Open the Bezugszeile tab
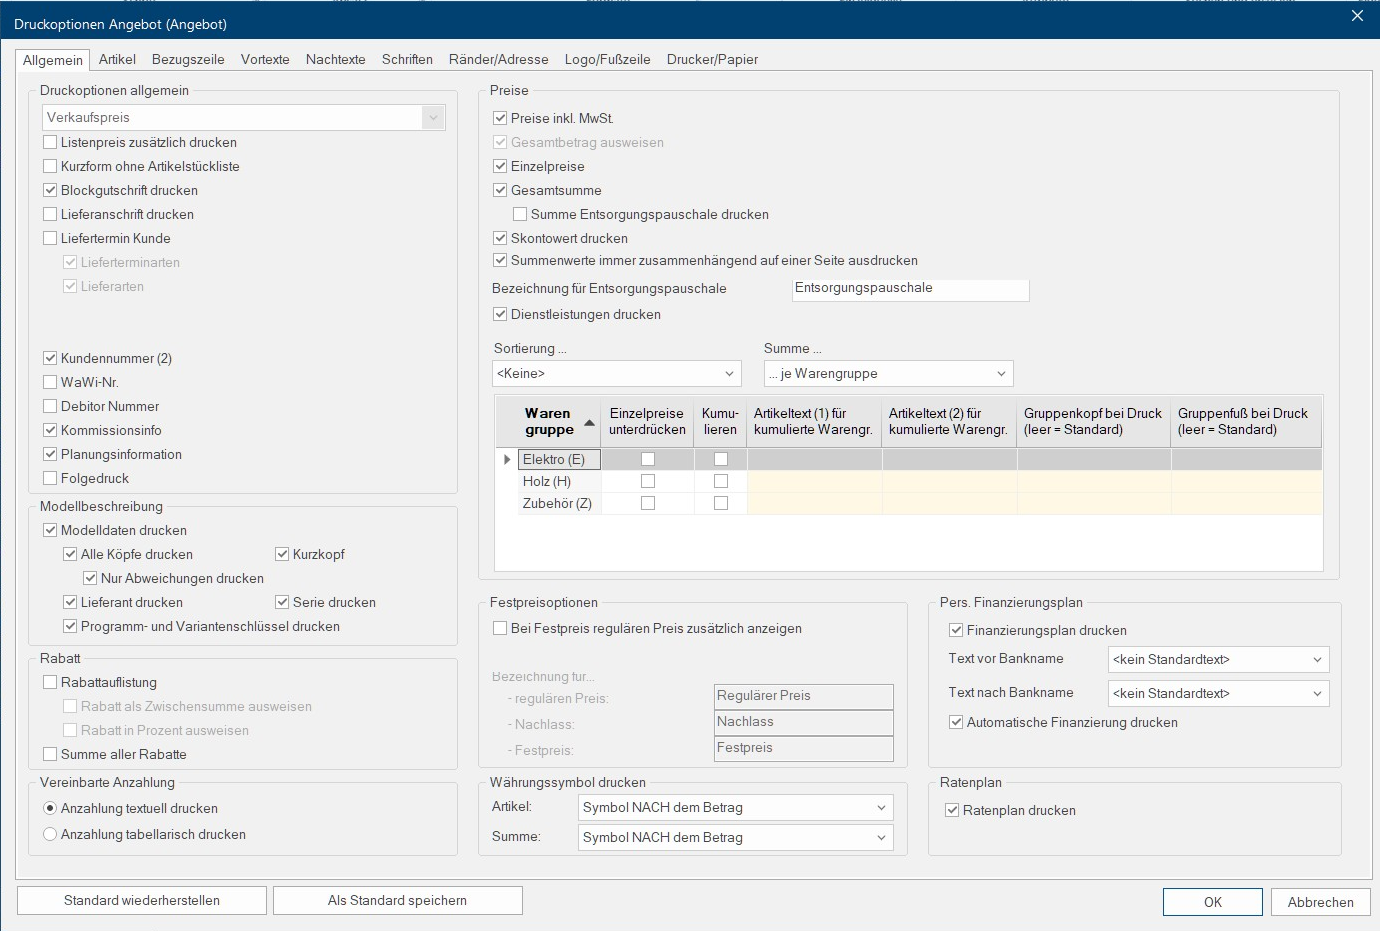1380x931 pixels. 188,60
